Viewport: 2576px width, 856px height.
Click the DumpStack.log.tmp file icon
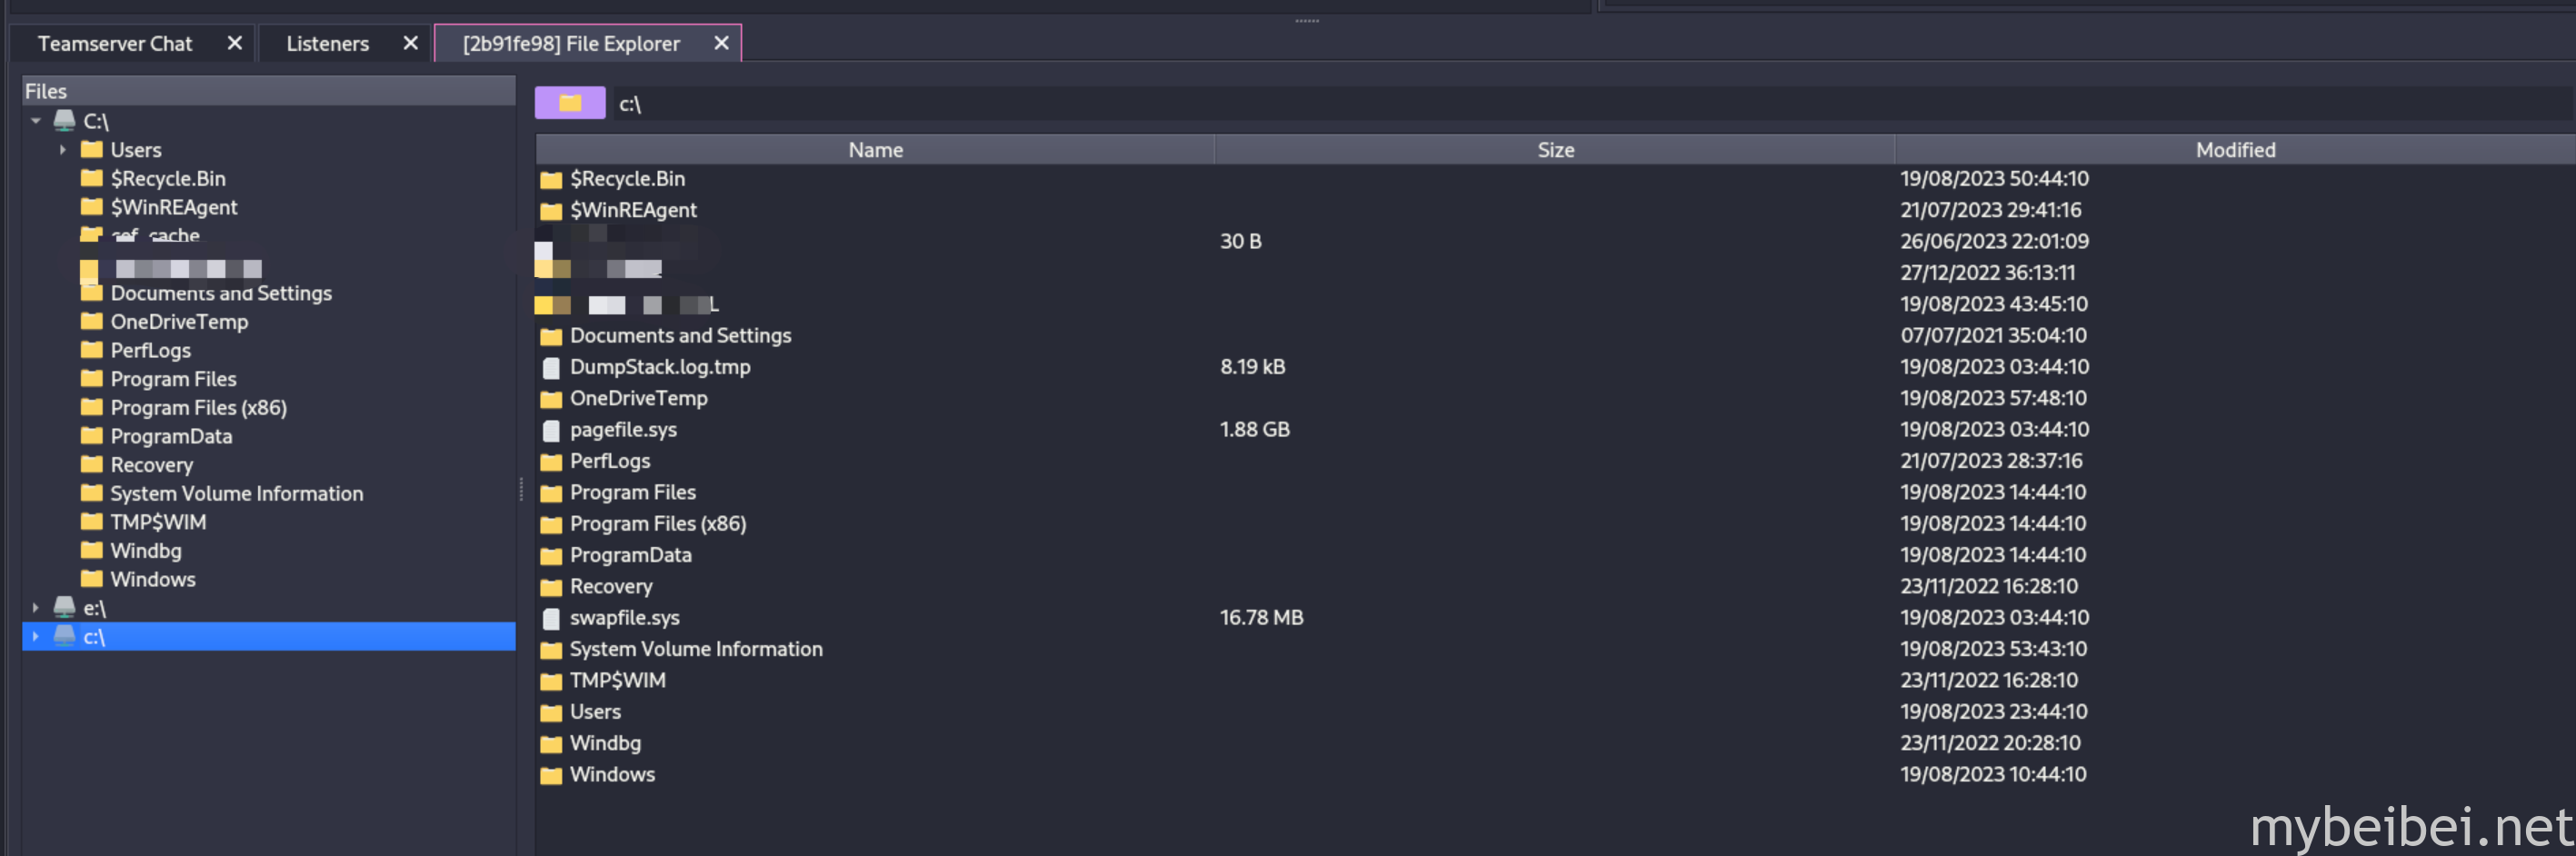point(551,367)
